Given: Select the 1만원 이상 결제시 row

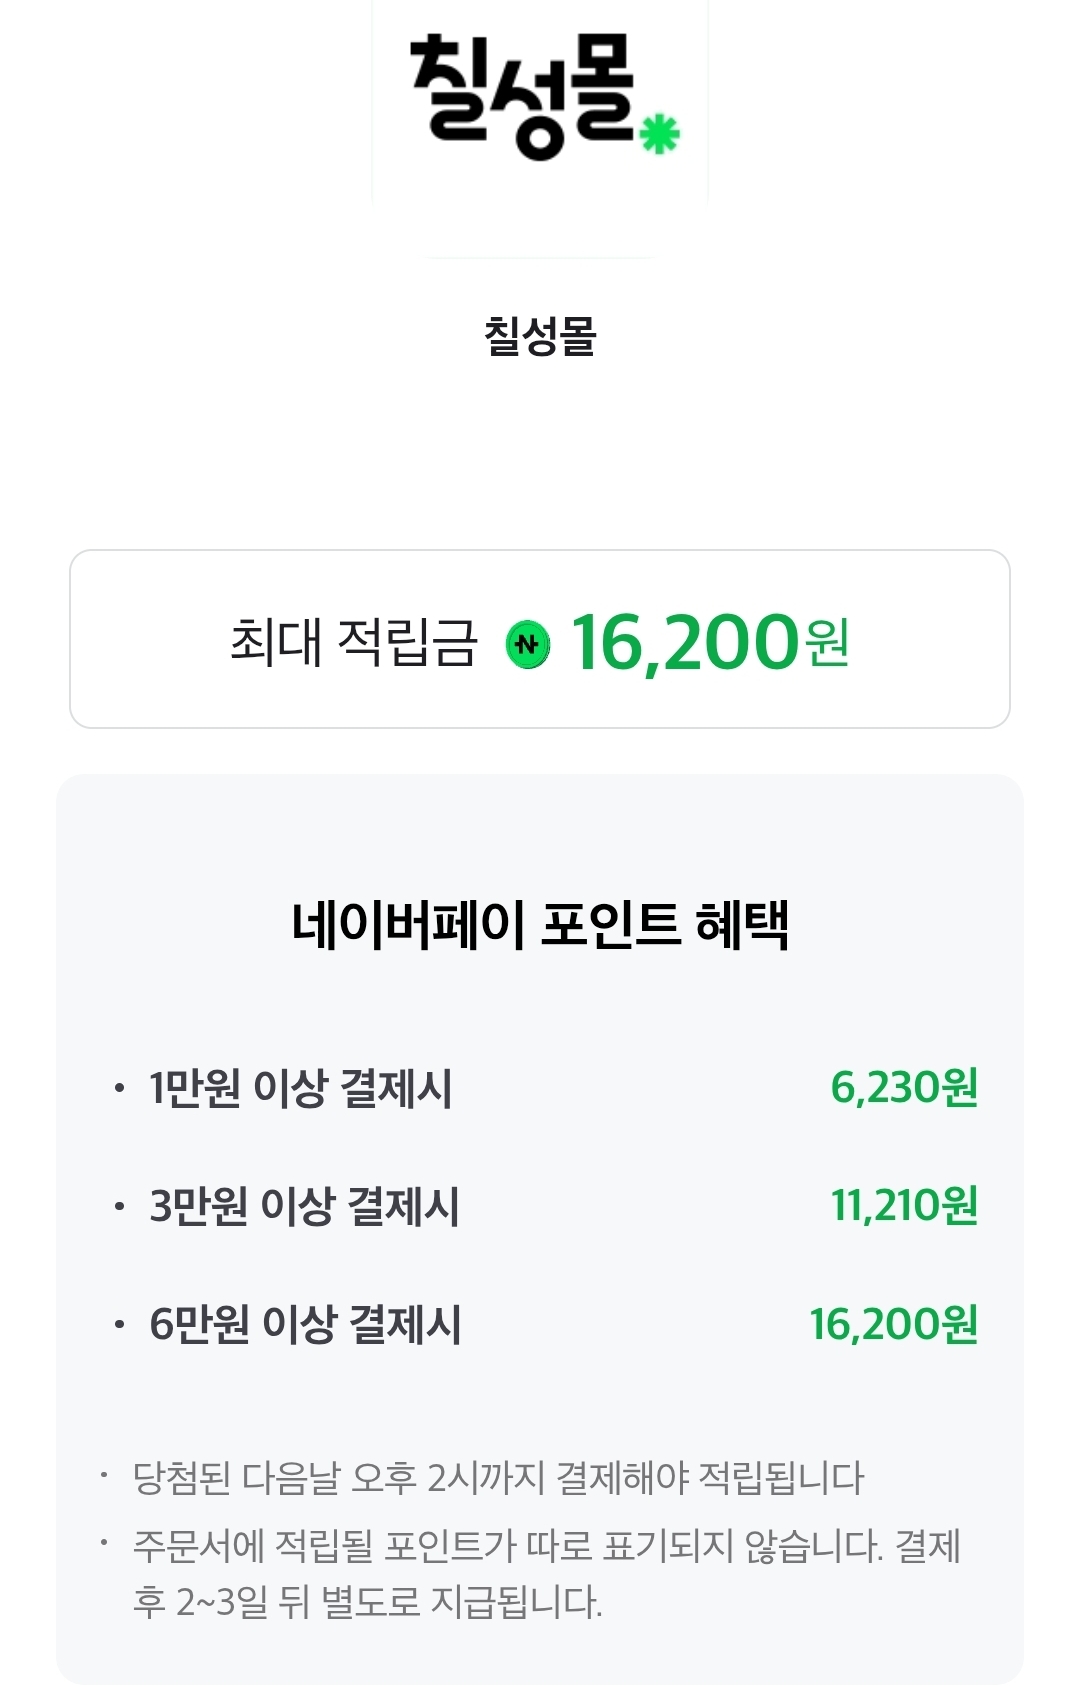Looking at the screenshot, I should click(x=300, y=1088).
